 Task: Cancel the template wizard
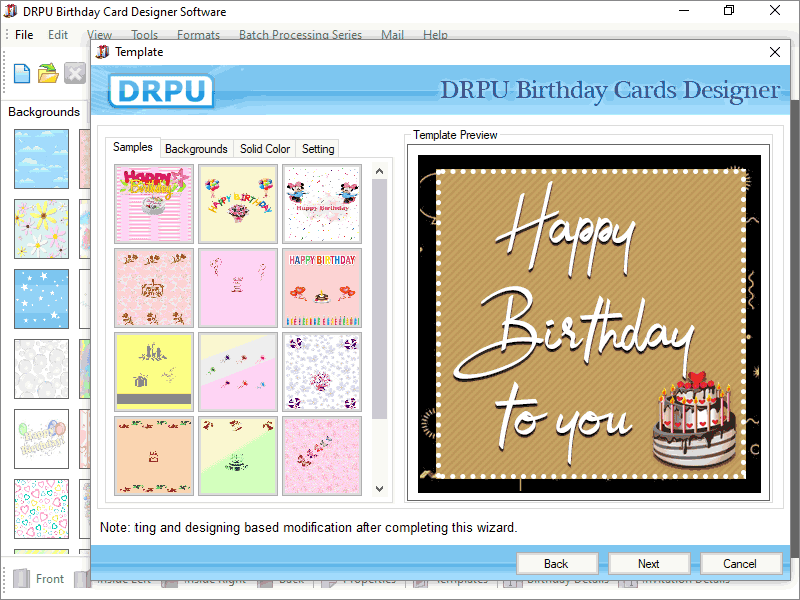741,563
